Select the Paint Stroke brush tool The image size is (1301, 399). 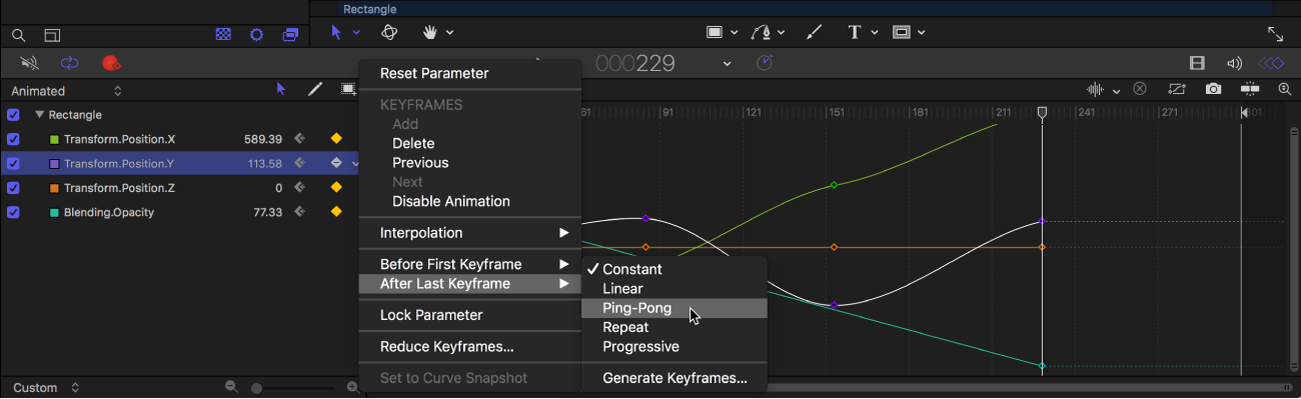click(813, 32)
